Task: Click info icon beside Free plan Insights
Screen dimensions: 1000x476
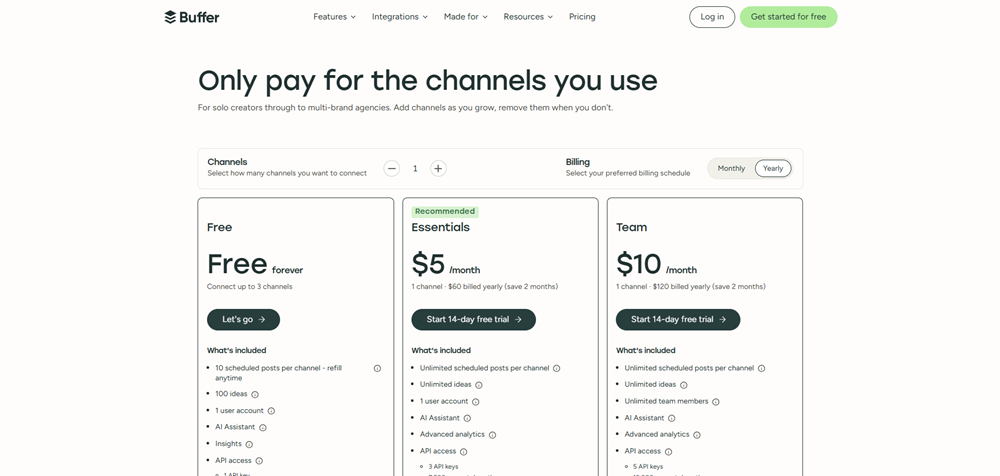Action: point(249,444)
